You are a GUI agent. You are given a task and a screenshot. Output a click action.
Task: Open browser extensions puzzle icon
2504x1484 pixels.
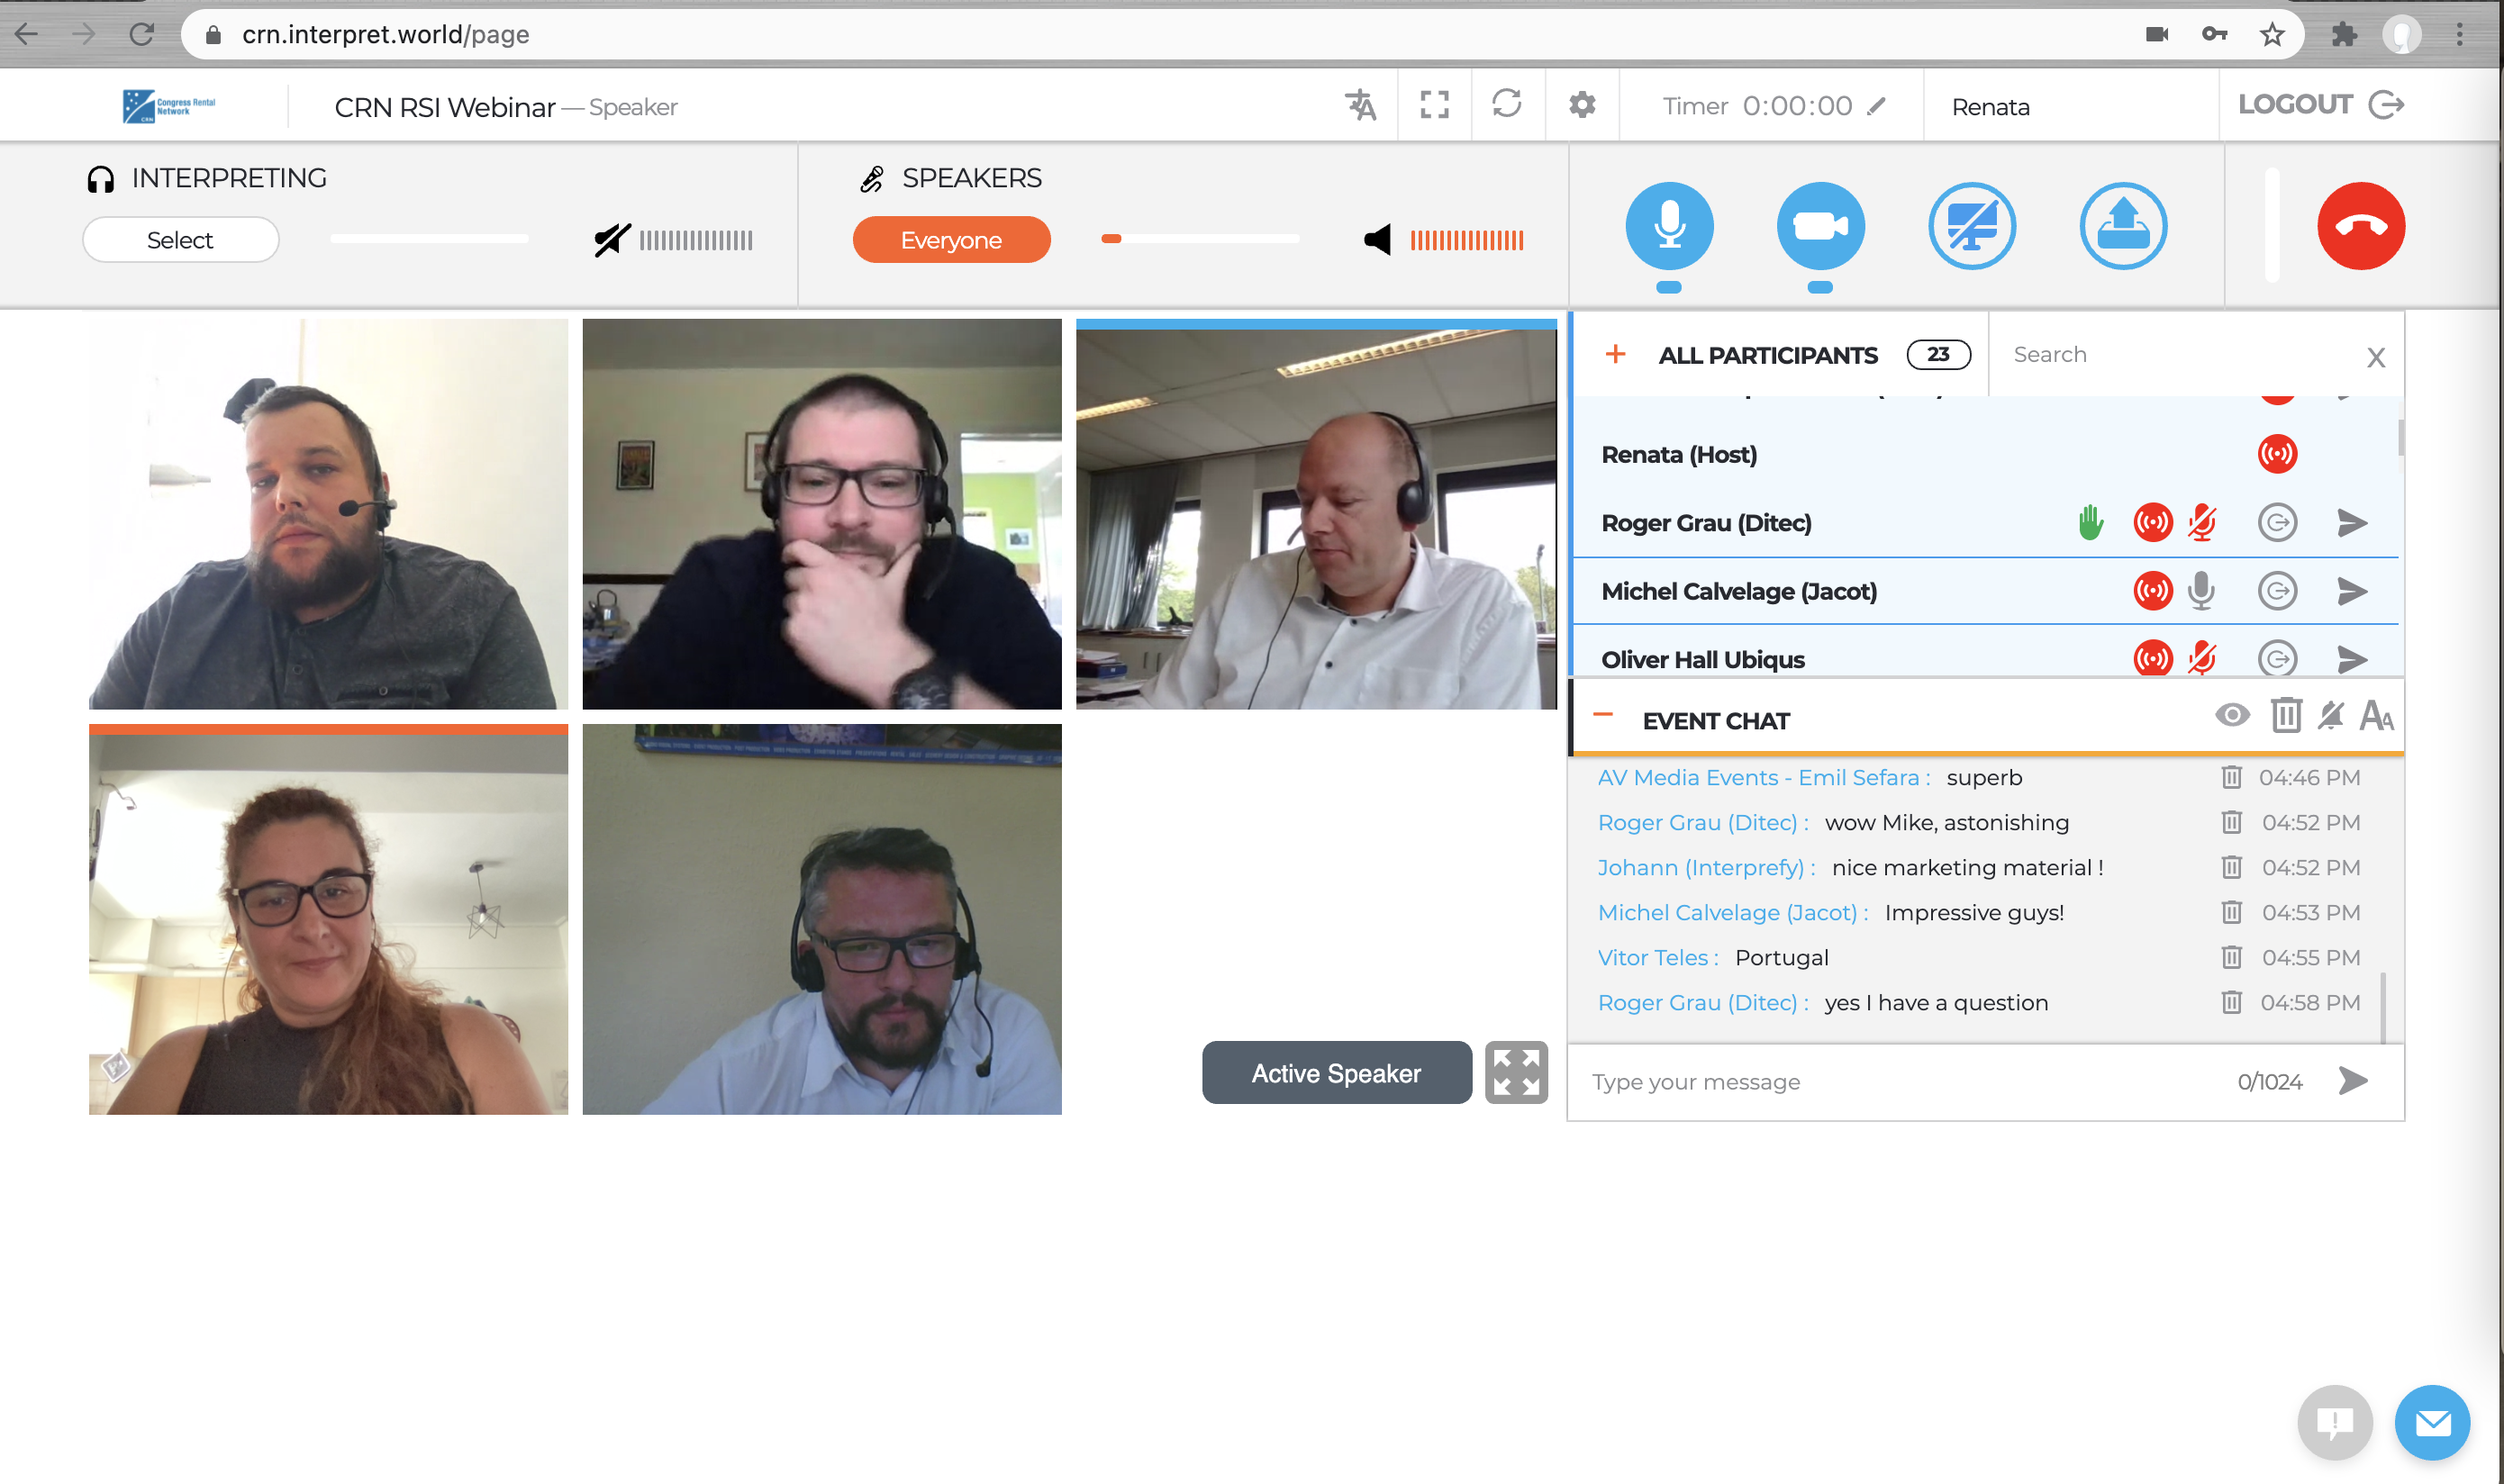(2343, 34)
